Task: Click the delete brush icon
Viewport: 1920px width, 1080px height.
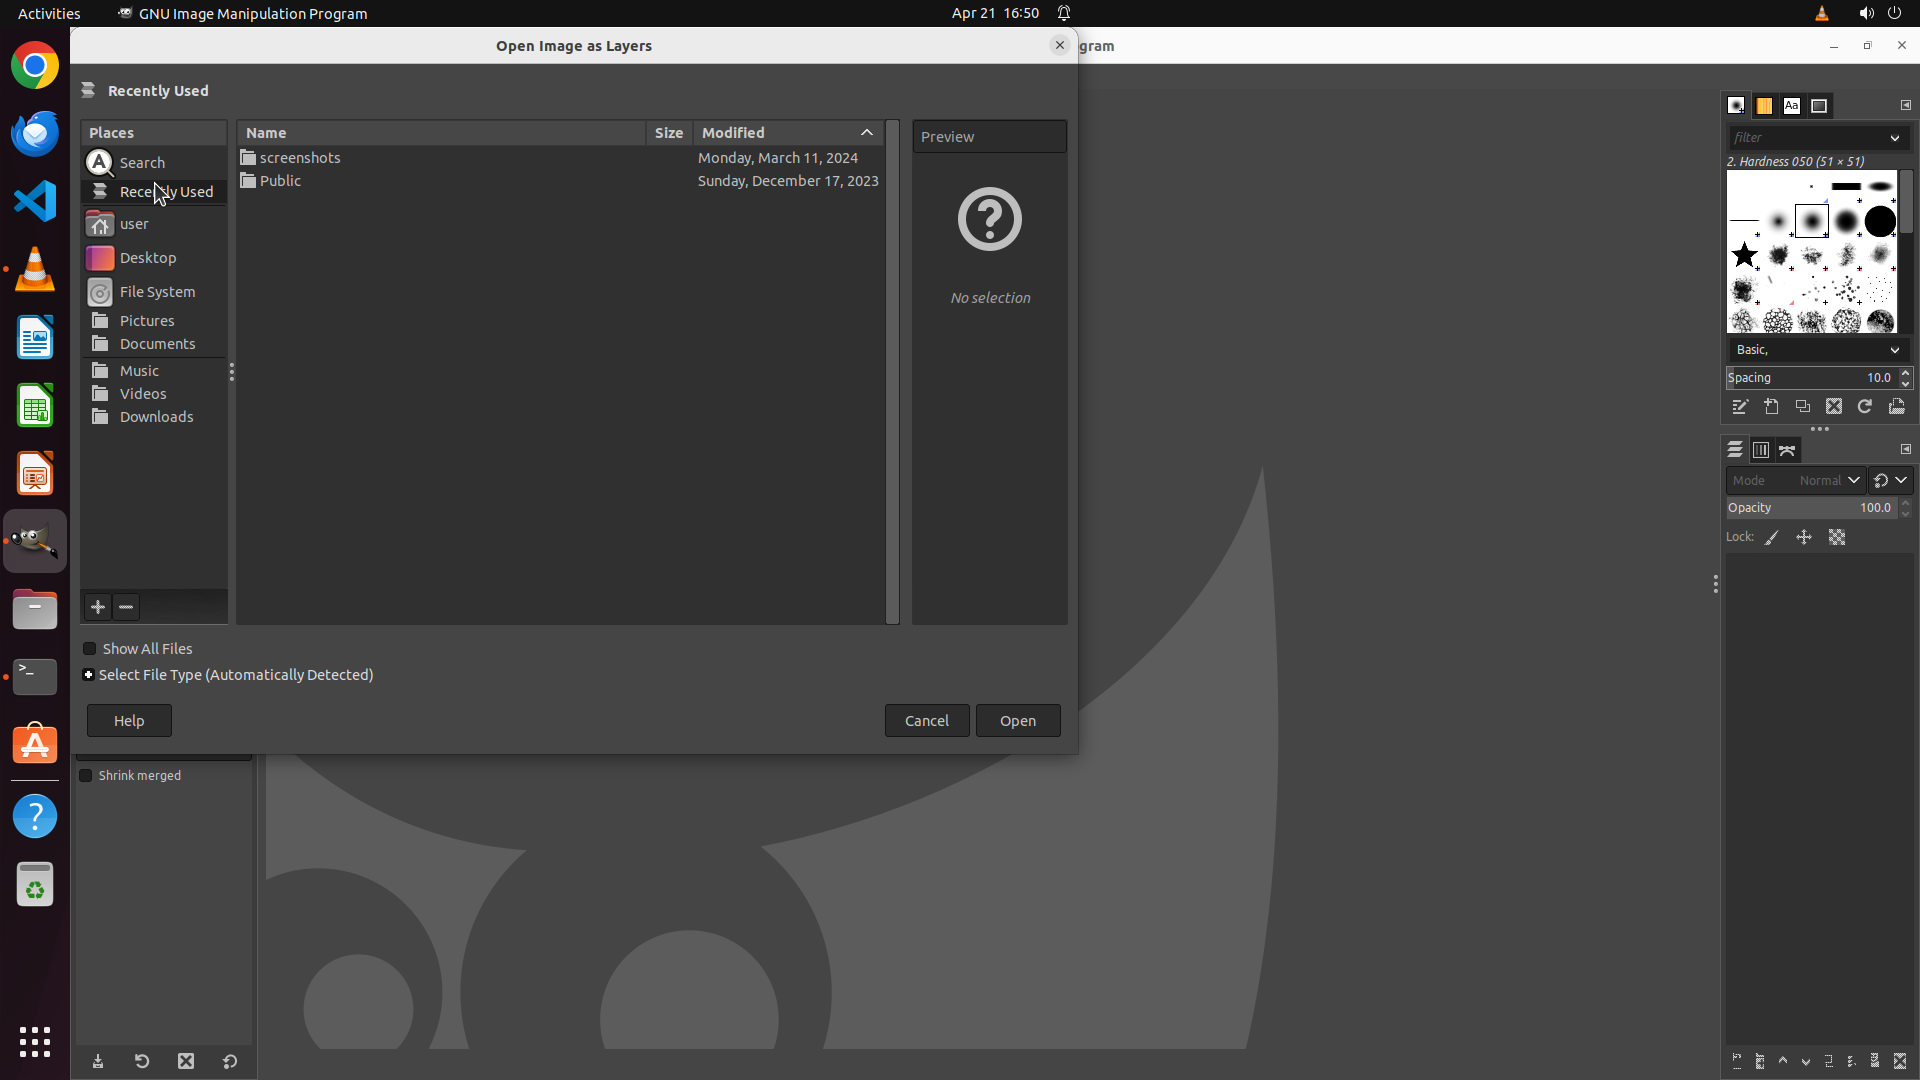Action: 1833,407
